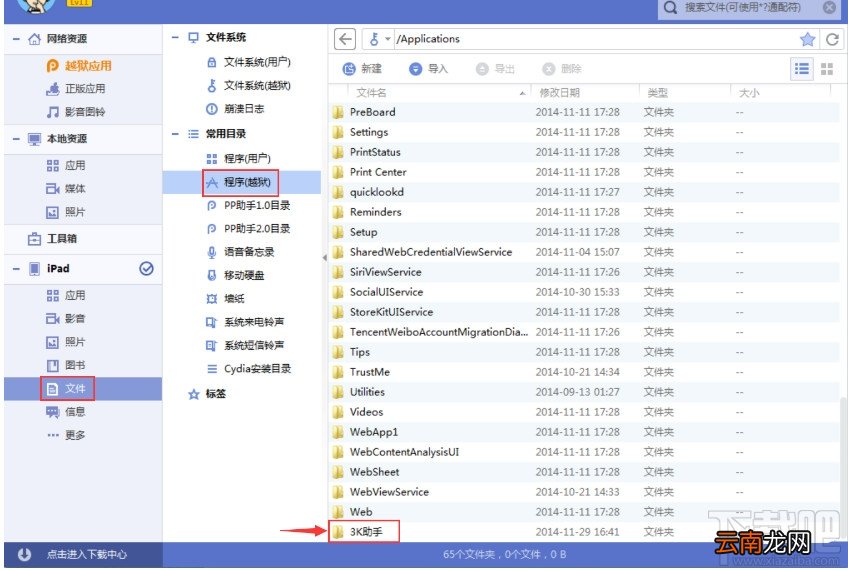Click the search magnifier icon
This screenshot has width=848, height=571.
(x=670, y=8)
